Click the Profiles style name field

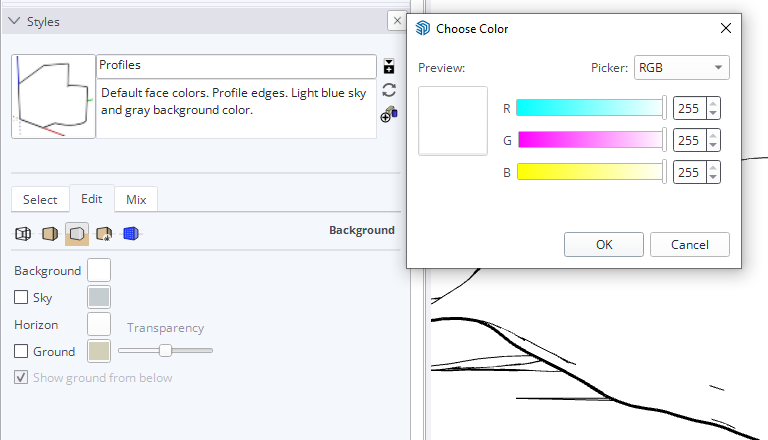click(236, 66)
